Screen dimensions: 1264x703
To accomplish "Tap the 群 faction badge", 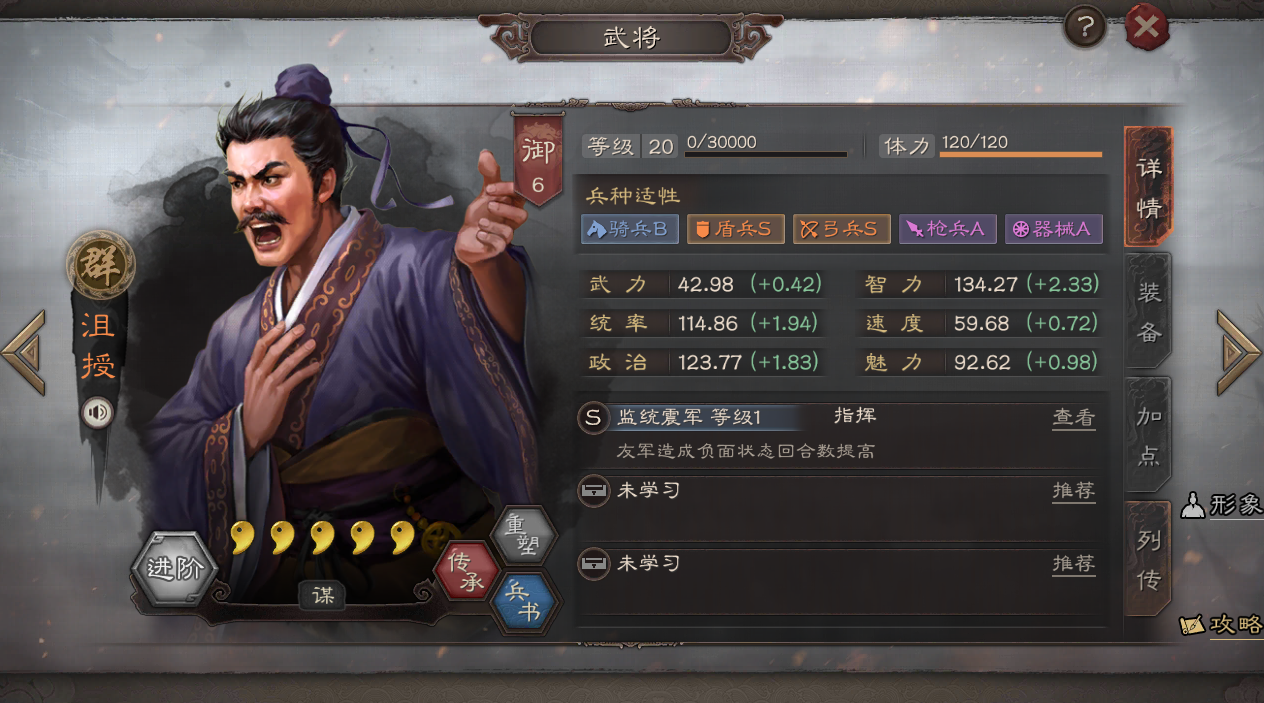I will (100, 265).
